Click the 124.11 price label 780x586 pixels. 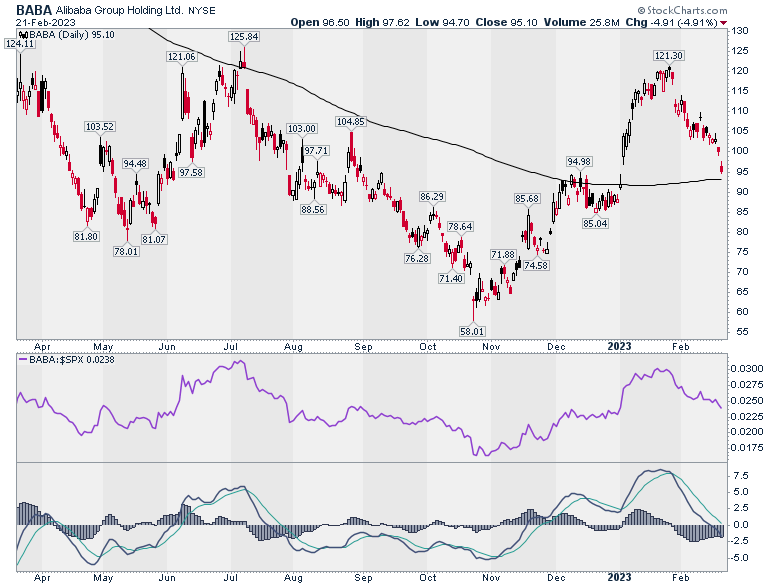coord(20,44)
